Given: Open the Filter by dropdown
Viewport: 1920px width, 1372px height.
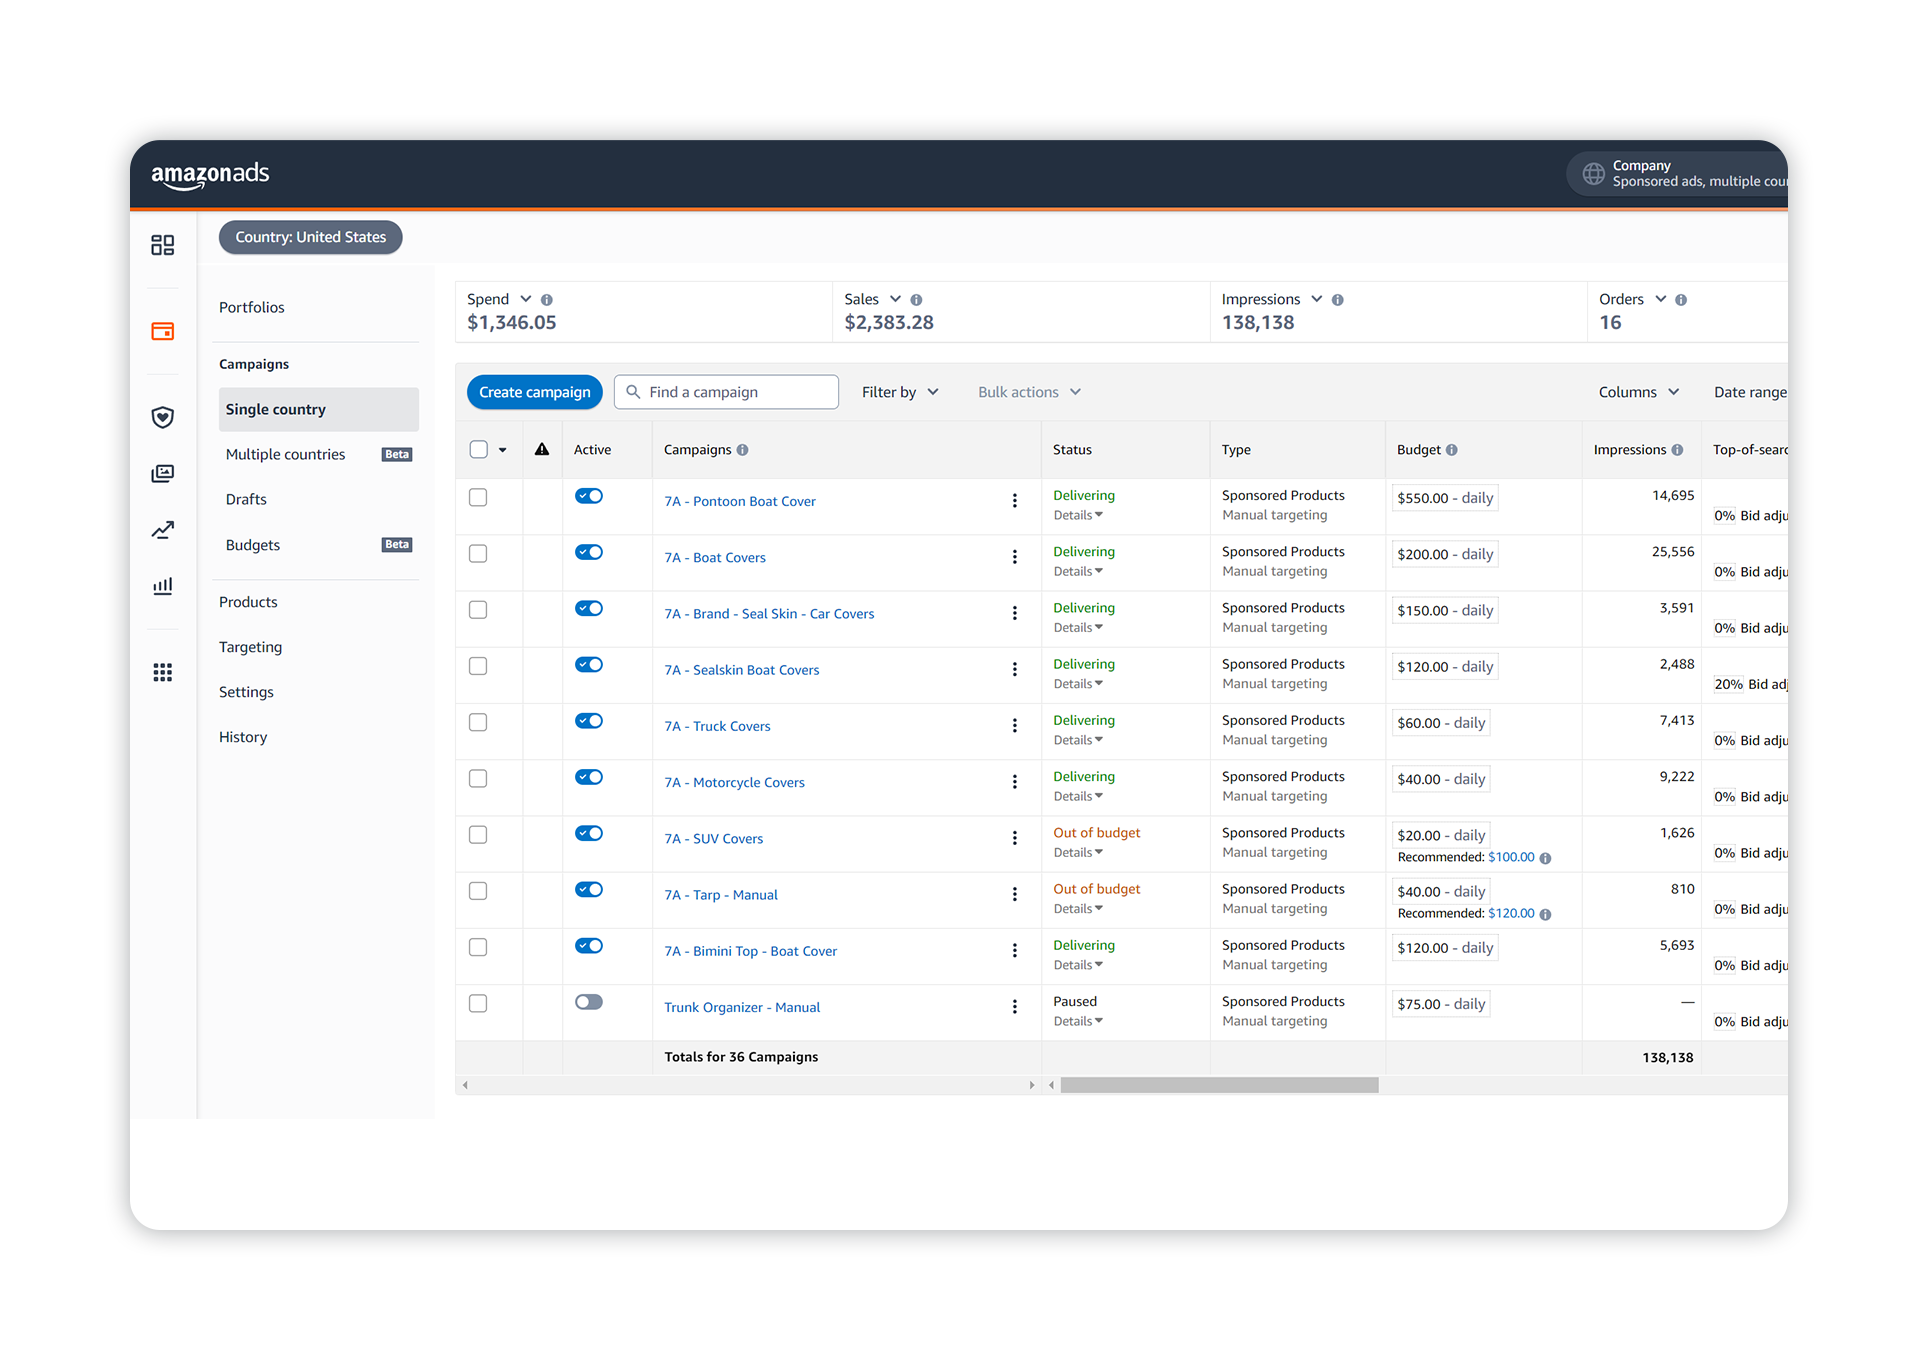Looking at the screenshot, I should point(898,391).
